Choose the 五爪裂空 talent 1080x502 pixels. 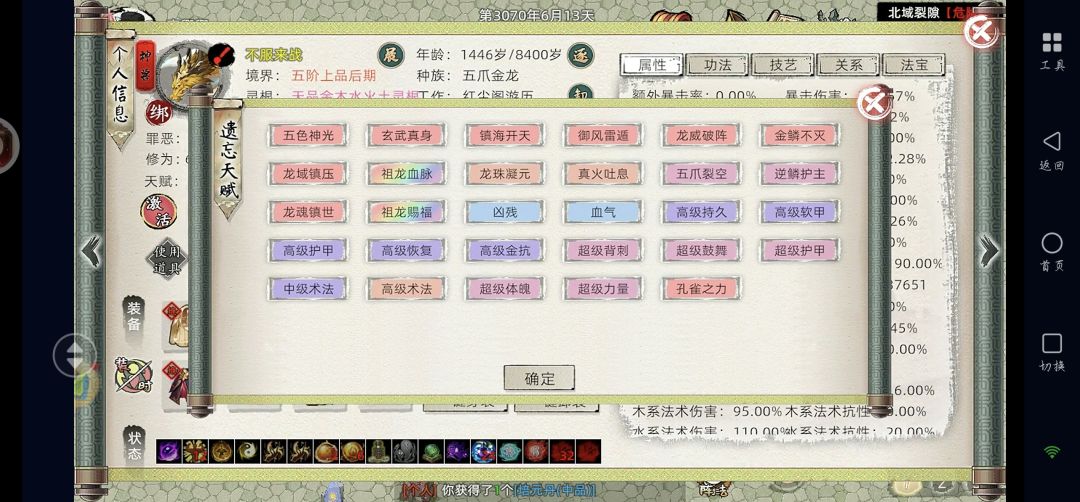coord(701,174)
